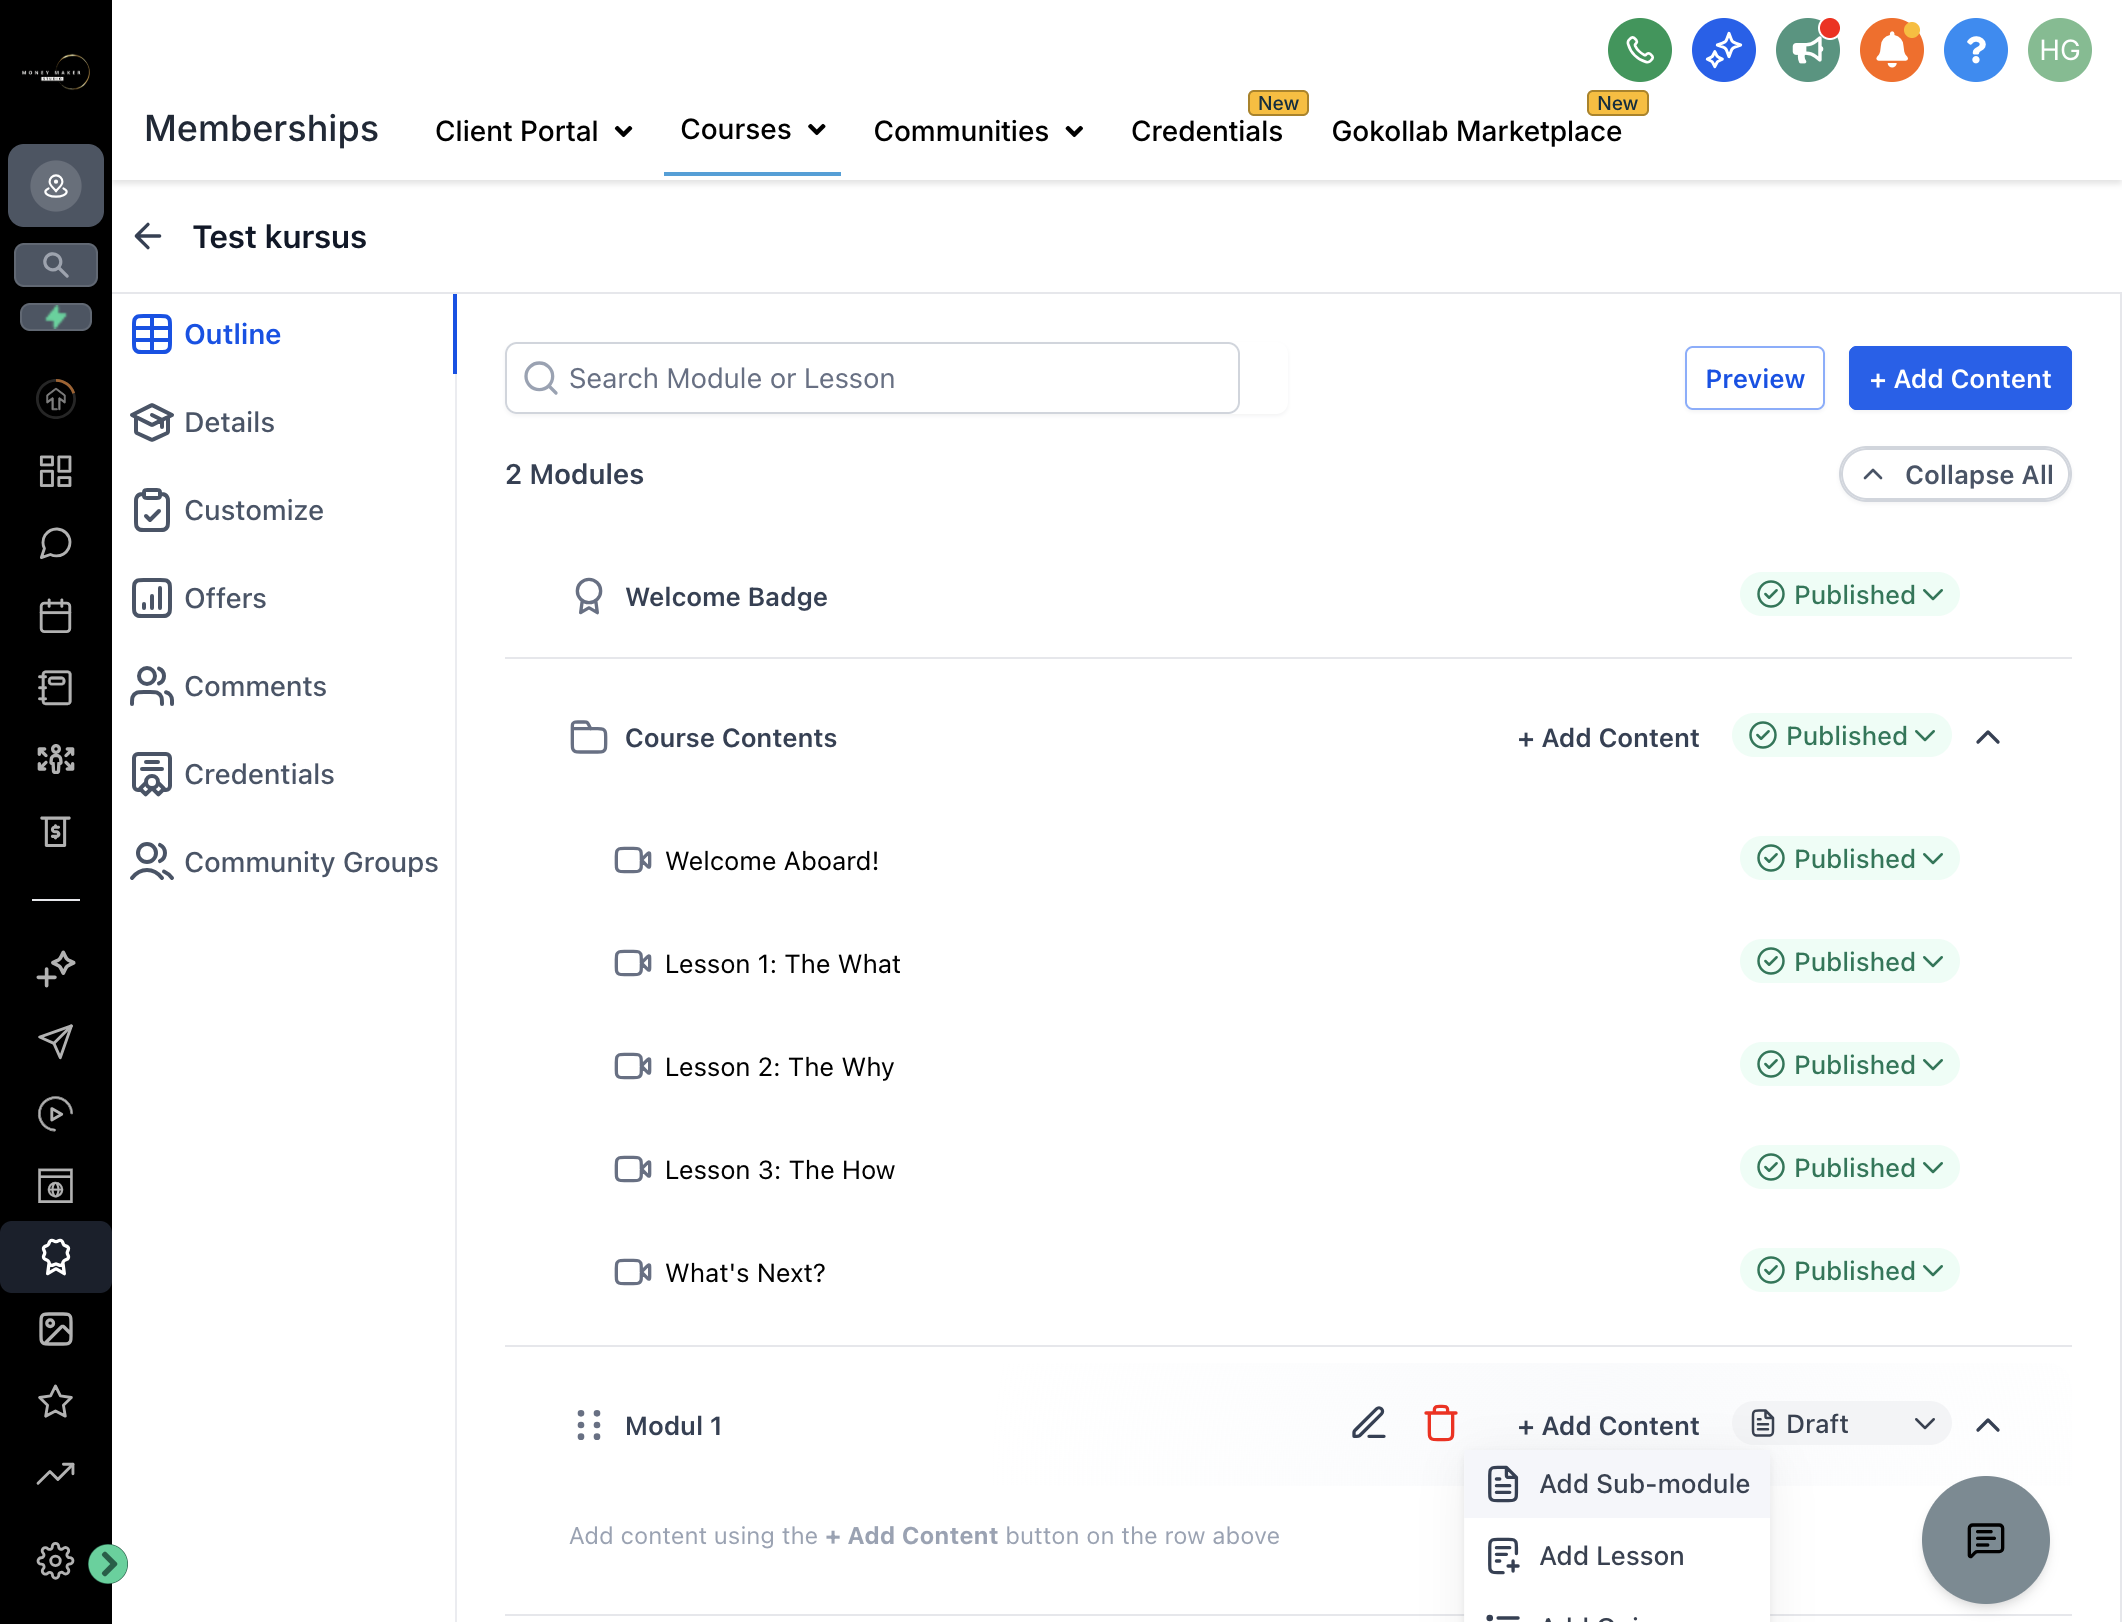Open the orange notifications bell
This screenshot has height=1624, width=2122.
(1891, 50)
